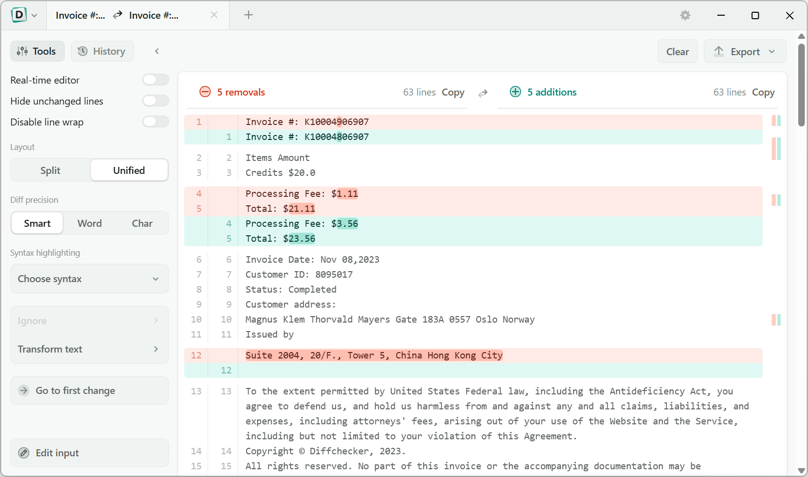The image size is (808, 477).
Task: Click the green additions plus icon
Action: 515,92
